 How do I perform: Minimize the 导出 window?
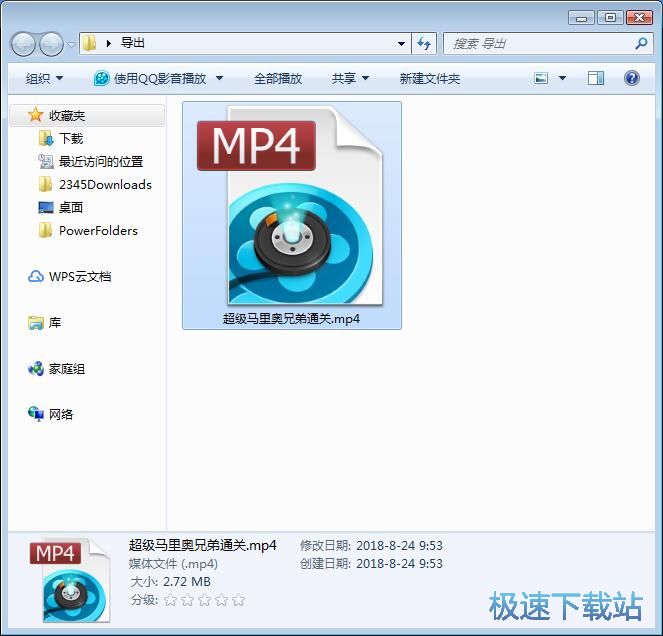click(x=582, y=18)
